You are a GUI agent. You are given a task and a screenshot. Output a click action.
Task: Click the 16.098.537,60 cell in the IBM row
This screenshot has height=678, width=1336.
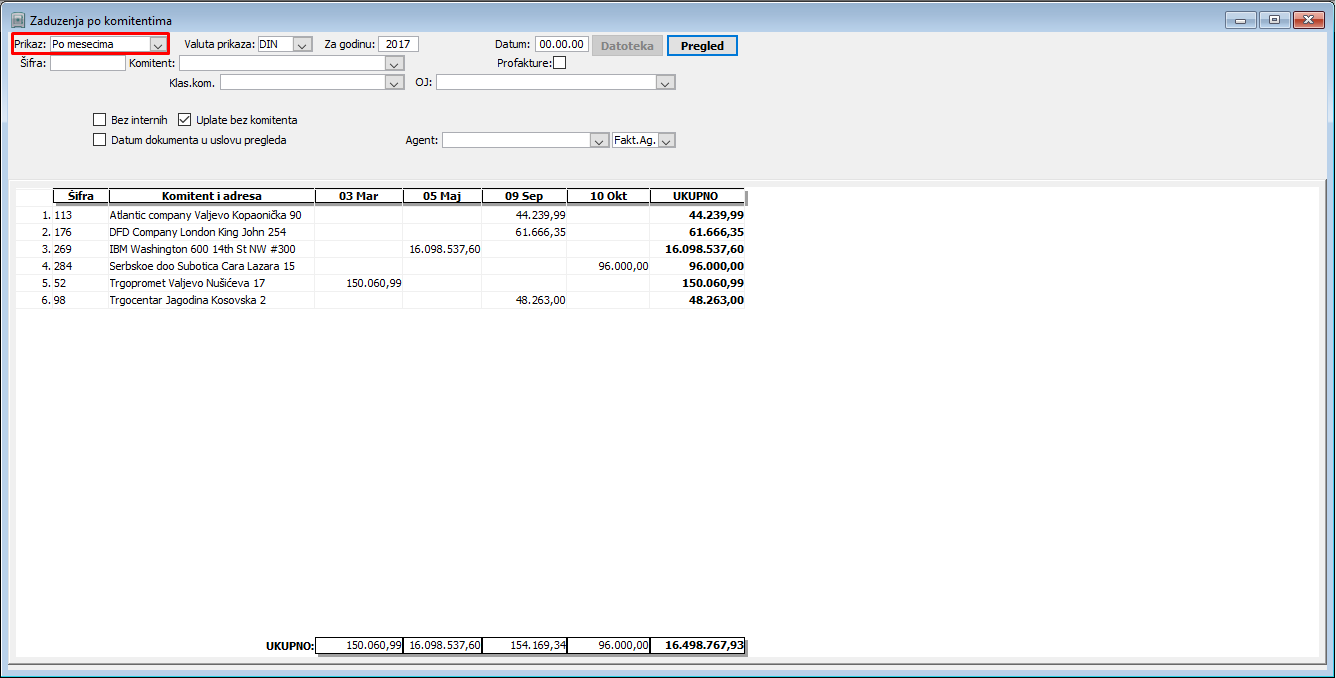point(444,249)
